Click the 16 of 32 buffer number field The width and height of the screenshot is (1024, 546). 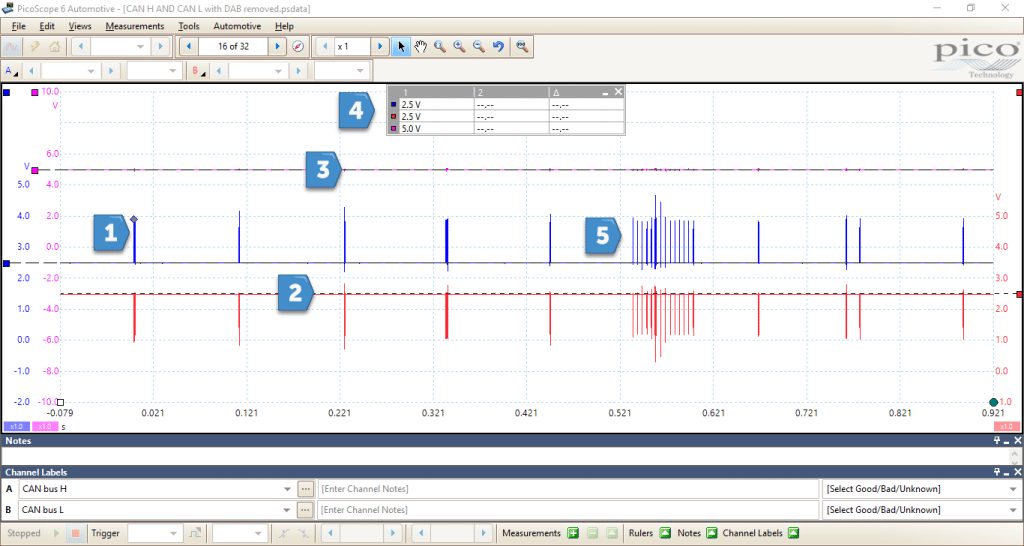(233, 46)
